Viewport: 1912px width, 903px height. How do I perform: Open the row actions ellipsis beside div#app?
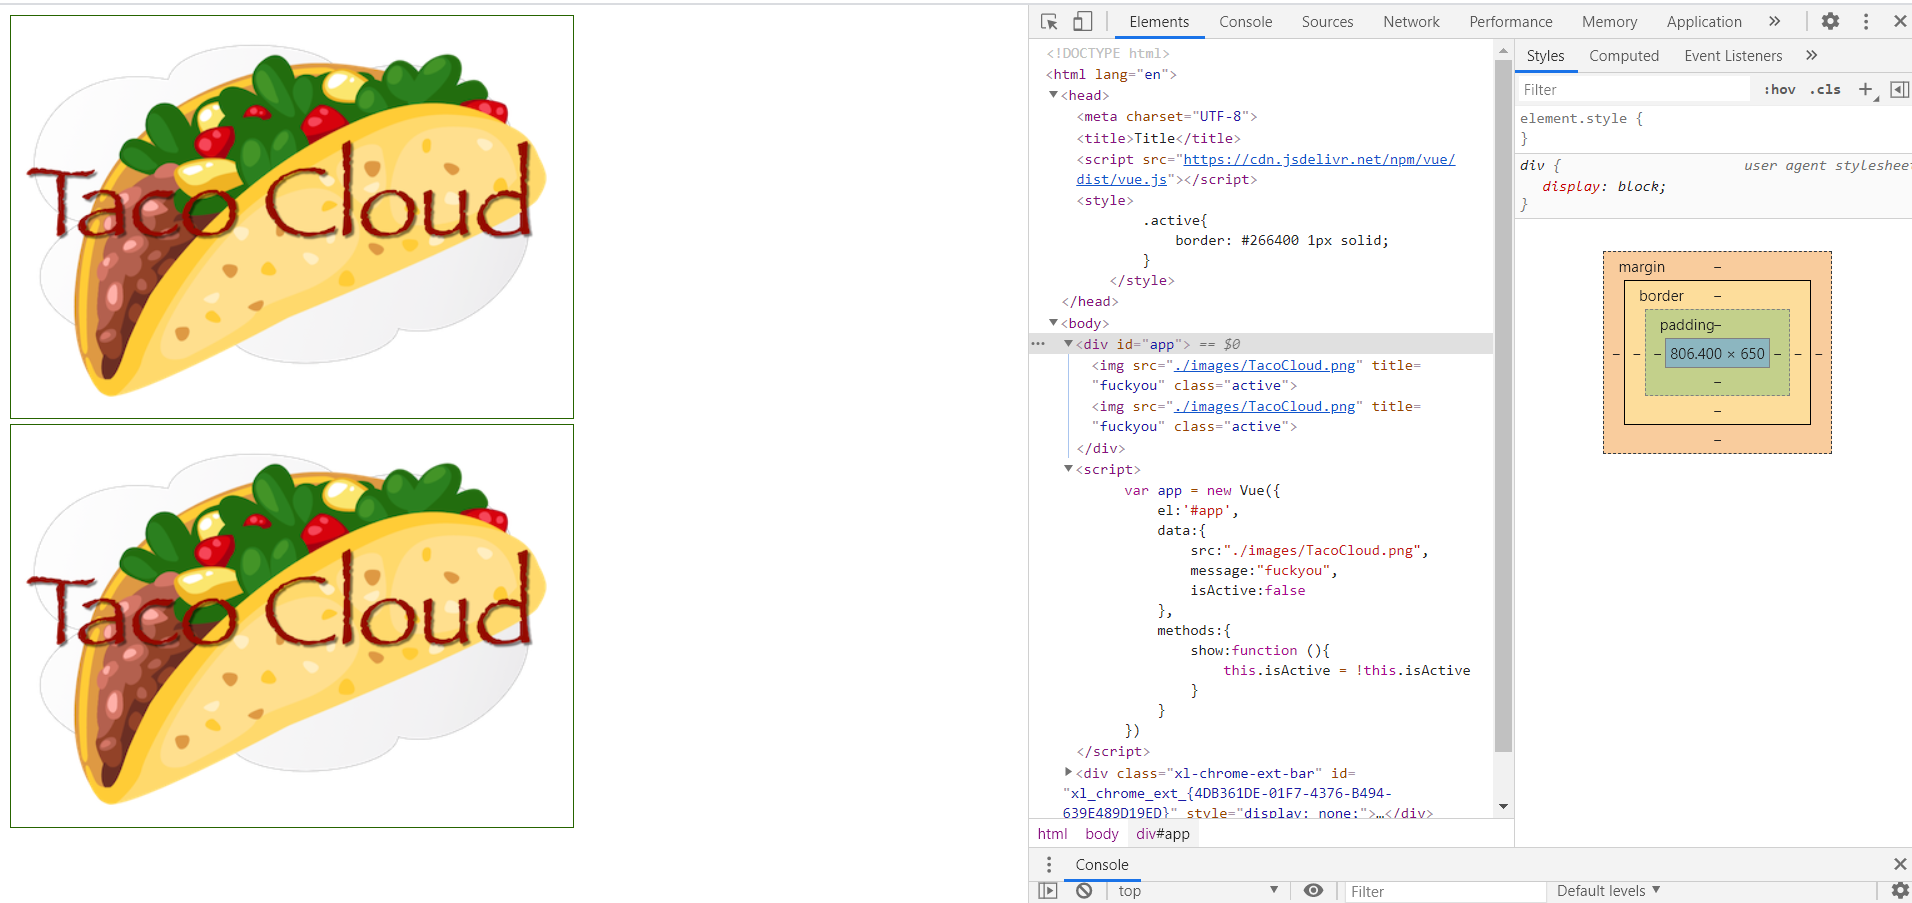tap(1038, 344)
